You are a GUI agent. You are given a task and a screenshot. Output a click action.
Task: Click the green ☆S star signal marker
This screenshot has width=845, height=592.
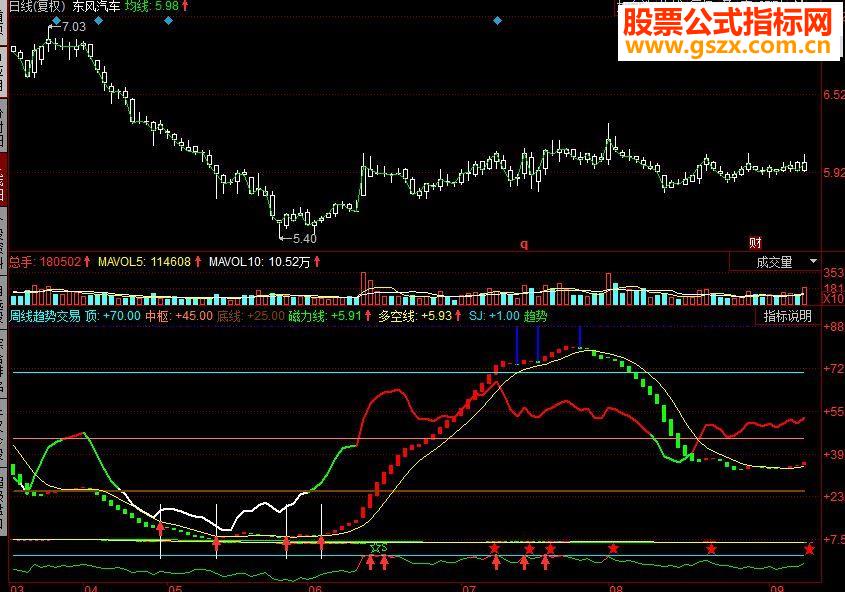378,548
